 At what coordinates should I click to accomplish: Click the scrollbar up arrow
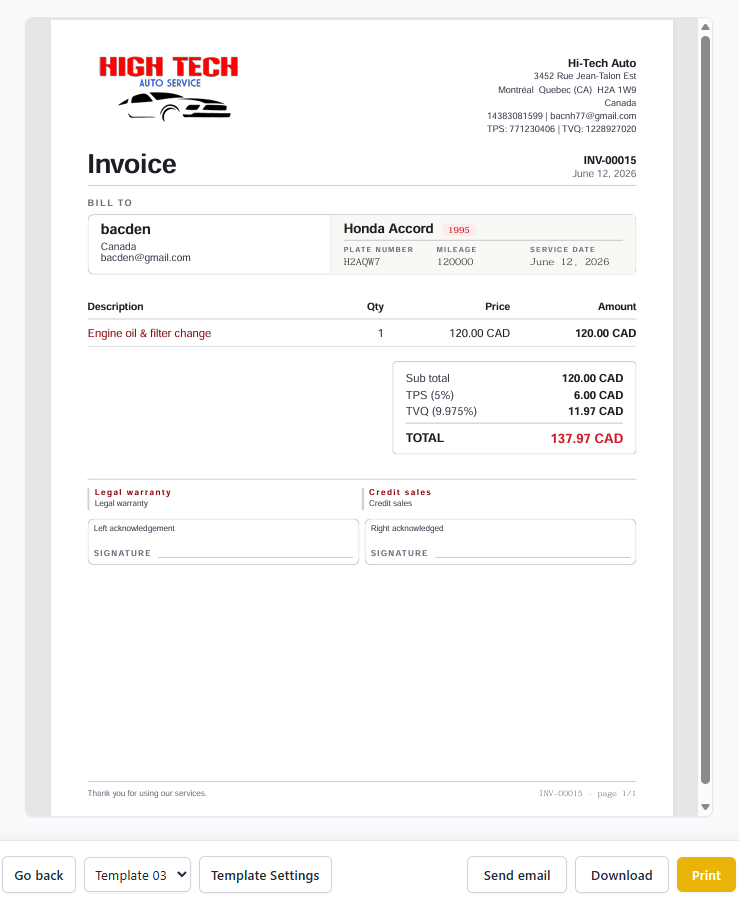point(705,26)
